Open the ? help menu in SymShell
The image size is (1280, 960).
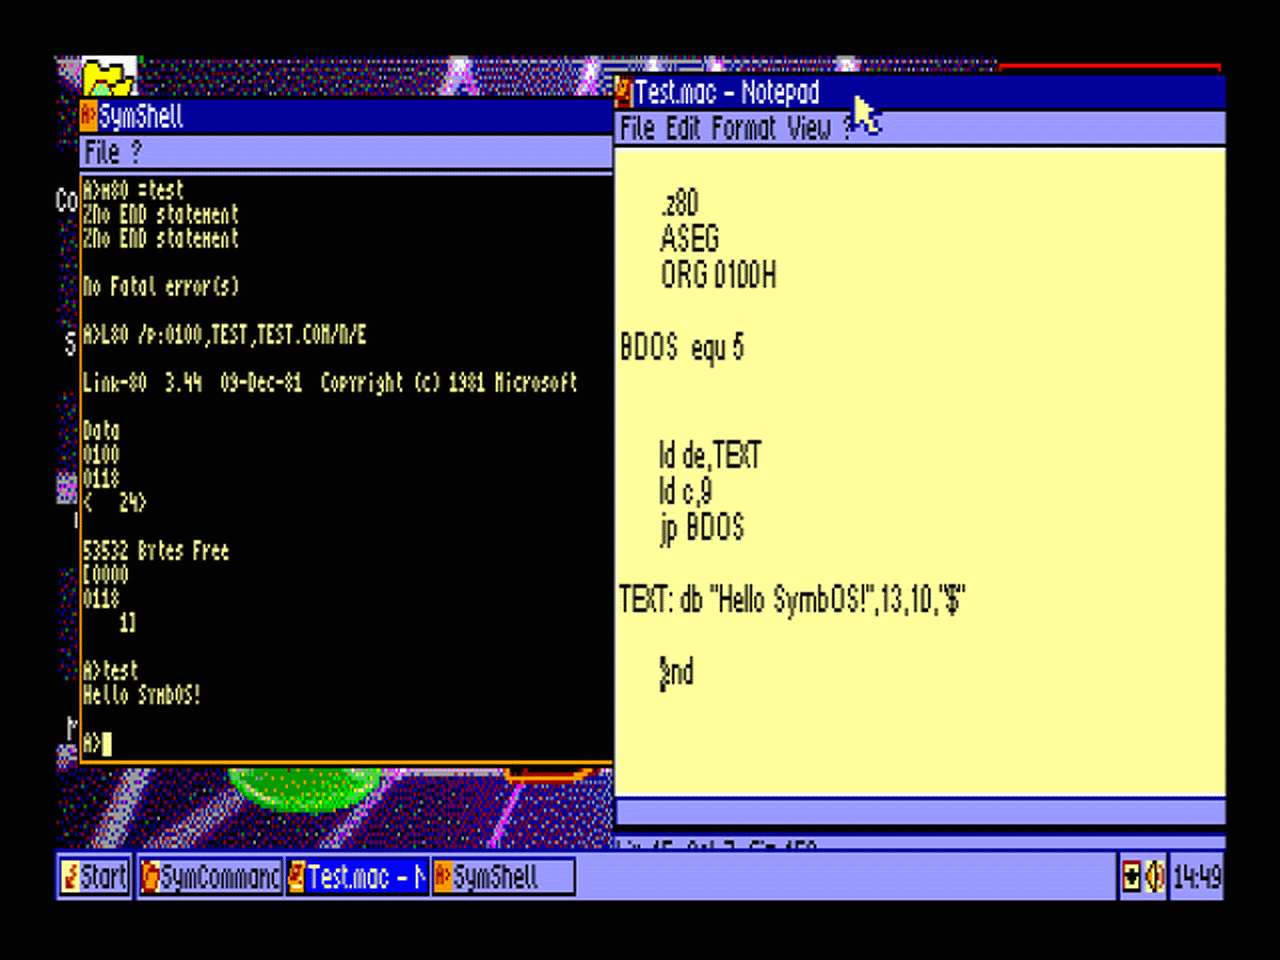tap(136, 153)
